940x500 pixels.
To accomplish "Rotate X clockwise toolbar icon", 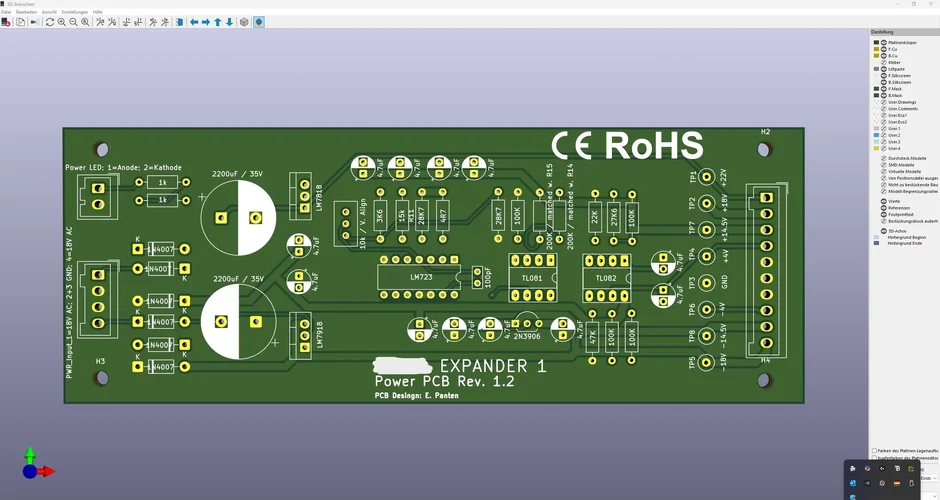I will [100, 22].
